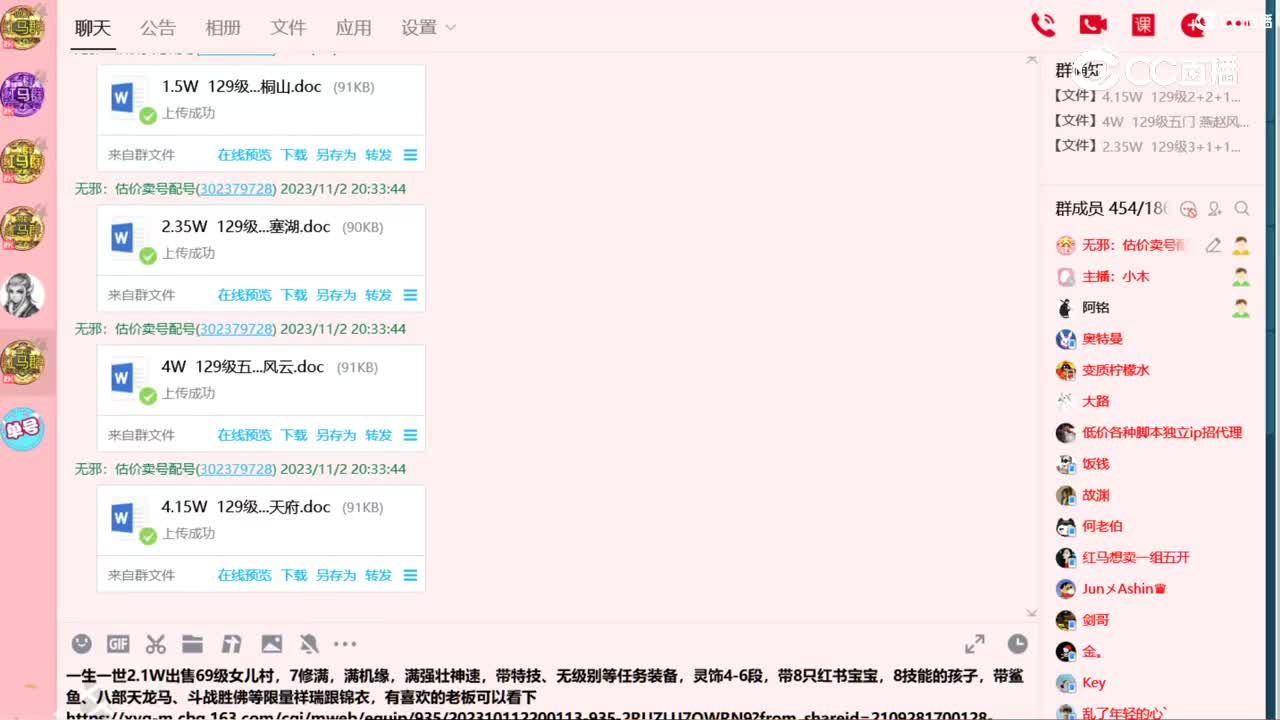Edit group nickname pencil icon
The image size is (1280, 720).
(x=1213, y=245)
